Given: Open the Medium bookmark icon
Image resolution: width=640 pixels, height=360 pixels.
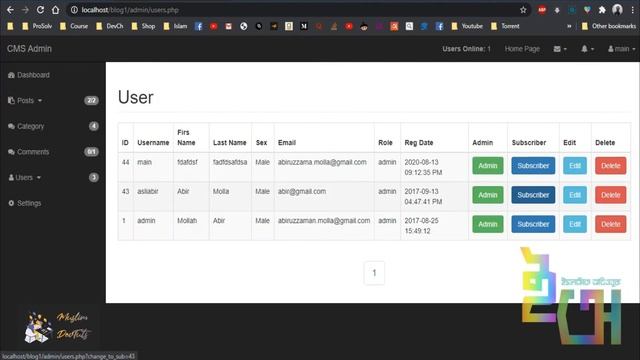Looking at the screenshot, I should pyautogui.click(x=304, y=26).
